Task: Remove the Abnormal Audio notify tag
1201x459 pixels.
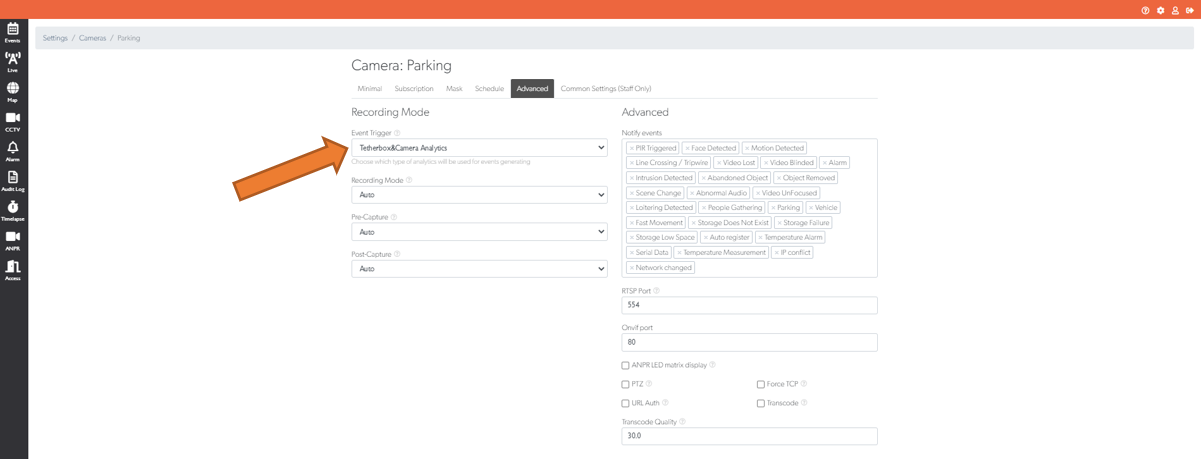Action: (x=692, y=193)
